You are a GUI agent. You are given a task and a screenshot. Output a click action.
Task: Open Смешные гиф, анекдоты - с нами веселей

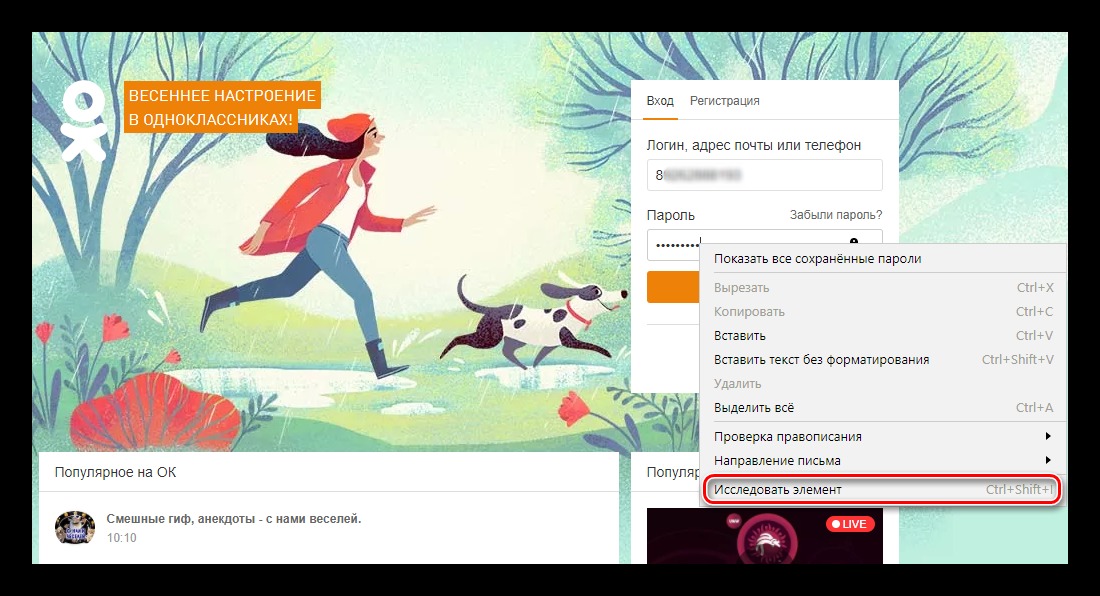tap(234, 519)
